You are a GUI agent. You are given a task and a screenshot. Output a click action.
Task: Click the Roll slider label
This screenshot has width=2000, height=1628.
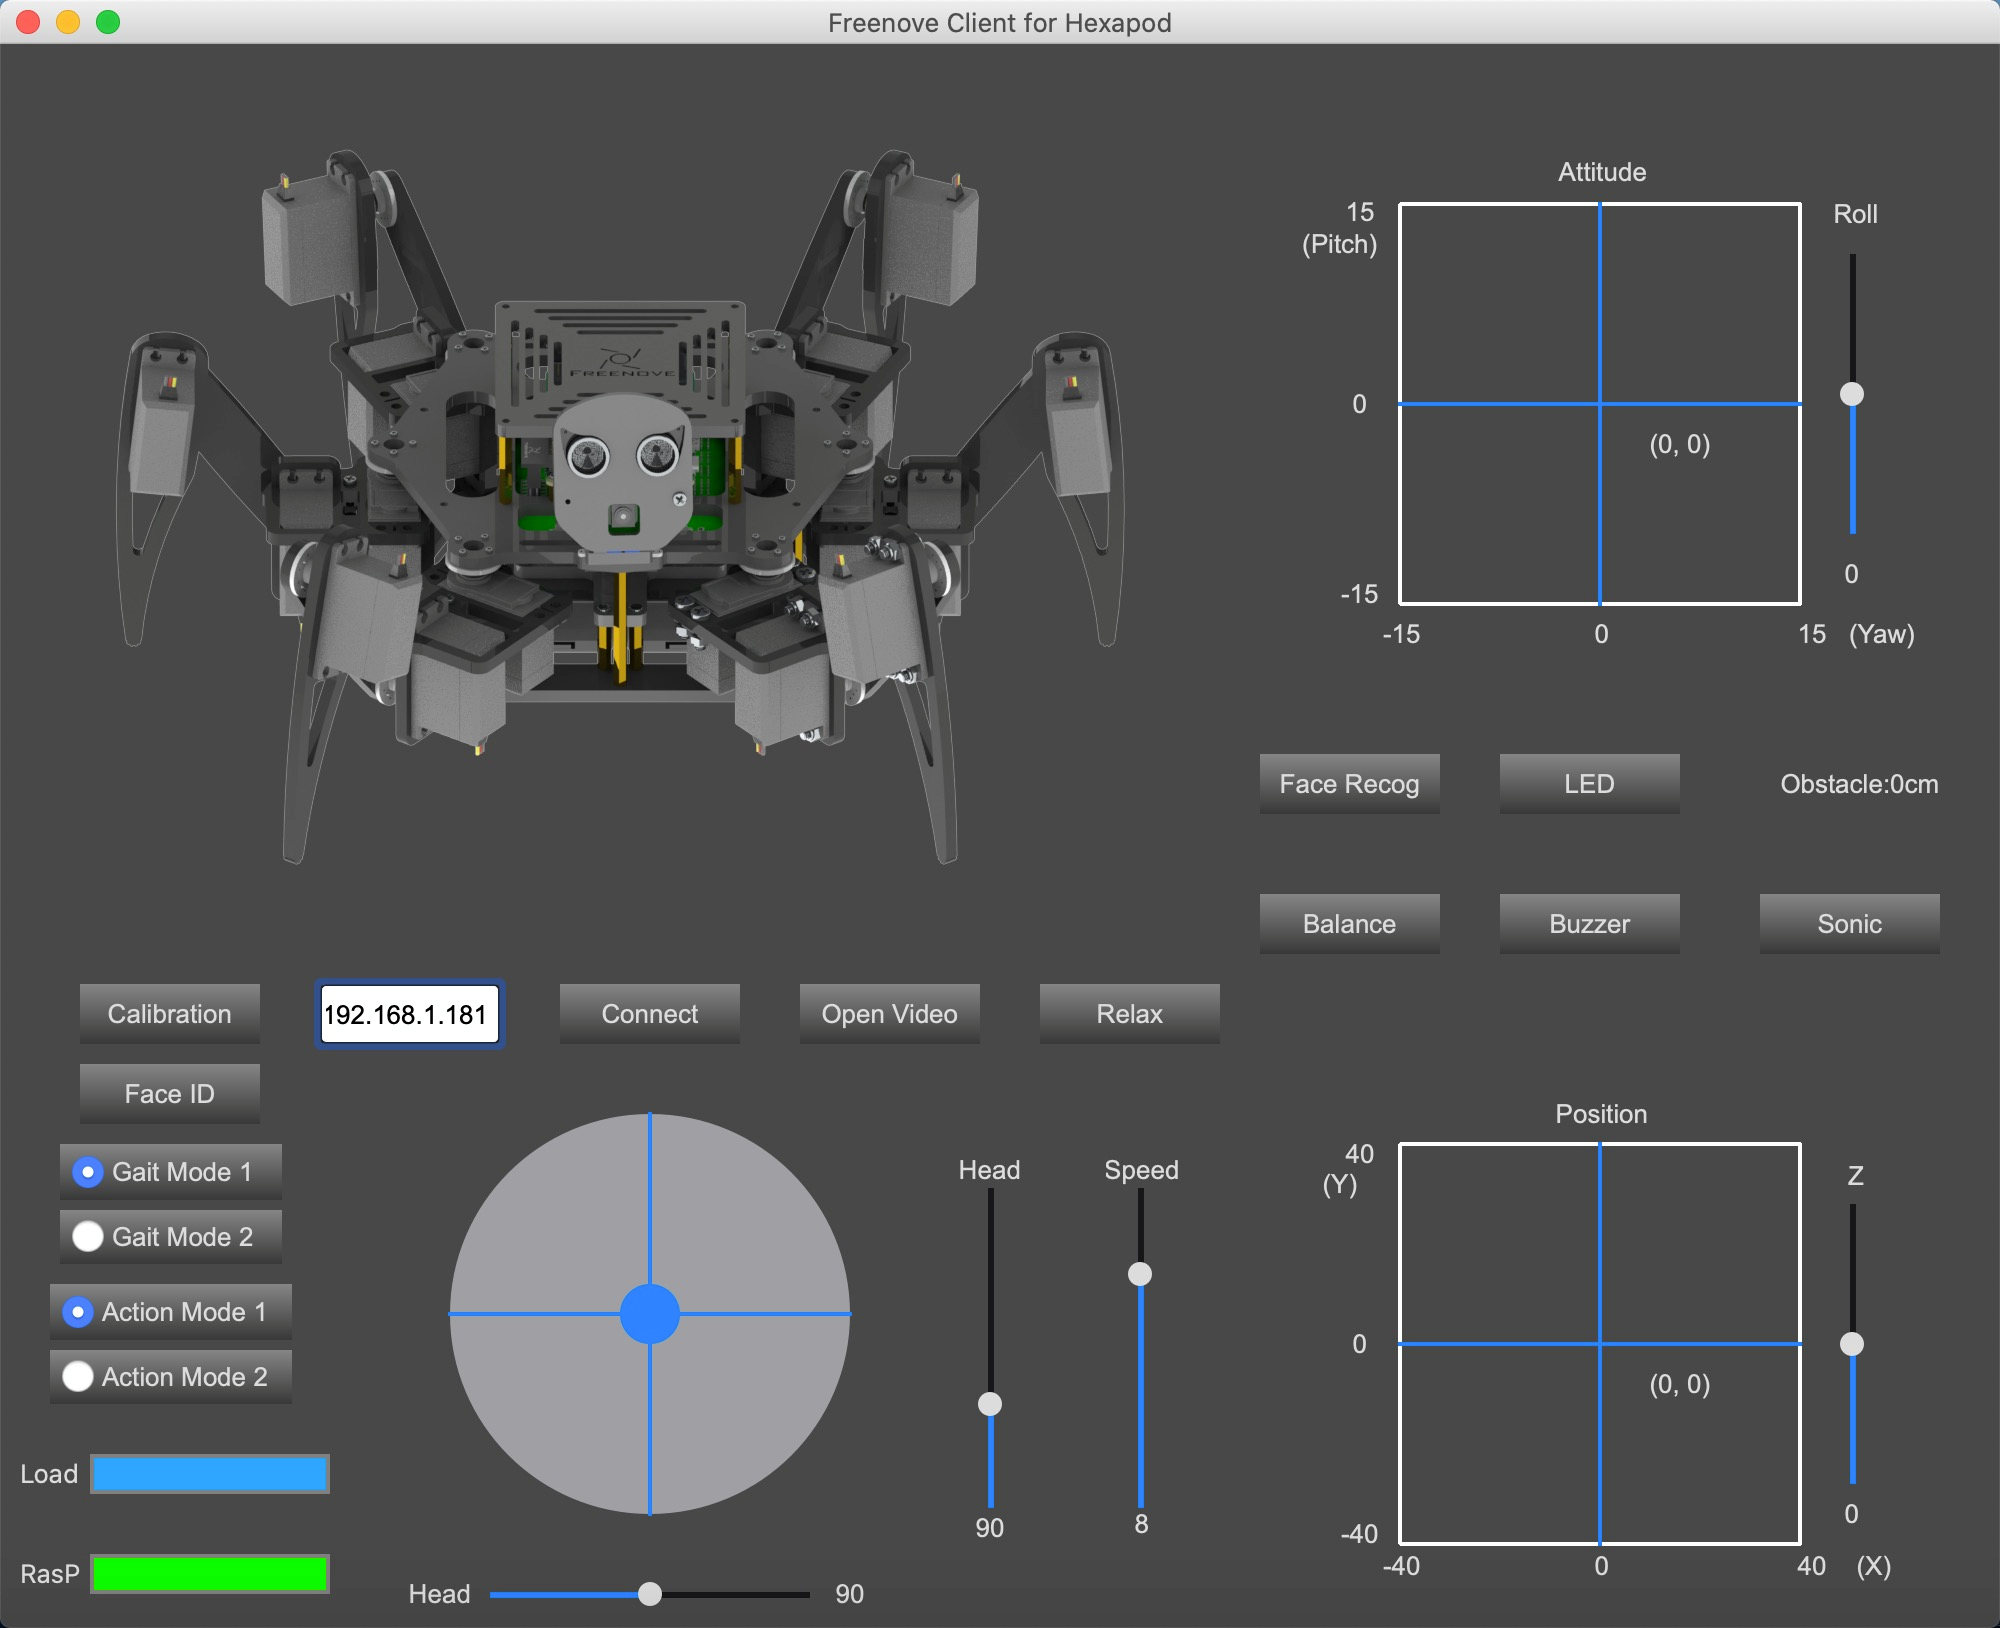coord(1855,214)
